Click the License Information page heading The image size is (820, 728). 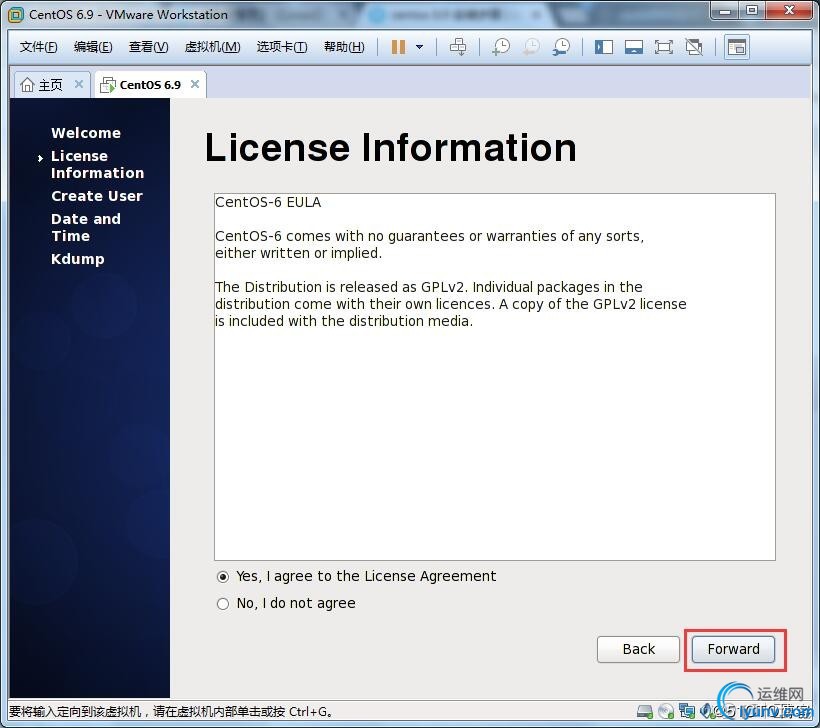tap(390, 147)
